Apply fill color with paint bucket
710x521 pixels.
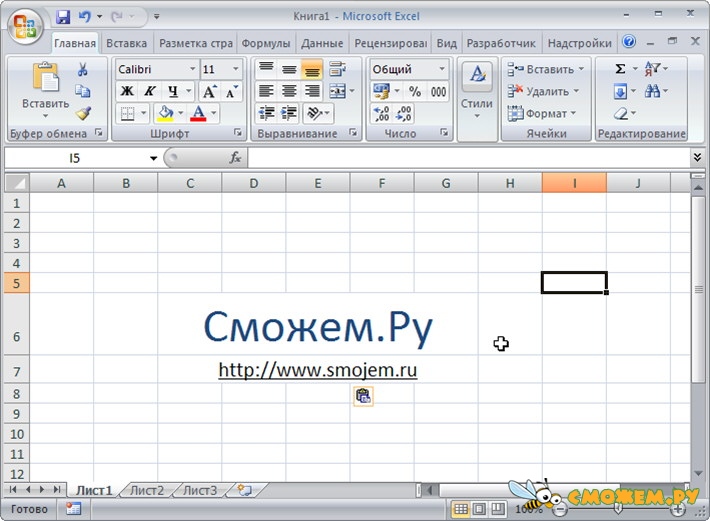pos(165,113)
